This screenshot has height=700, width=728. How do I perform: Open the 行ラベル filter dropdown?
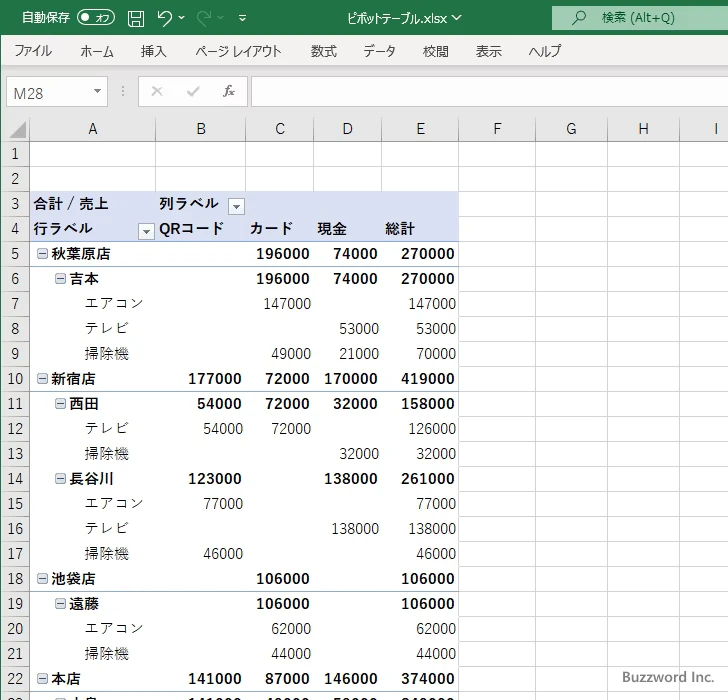[146, 231]
